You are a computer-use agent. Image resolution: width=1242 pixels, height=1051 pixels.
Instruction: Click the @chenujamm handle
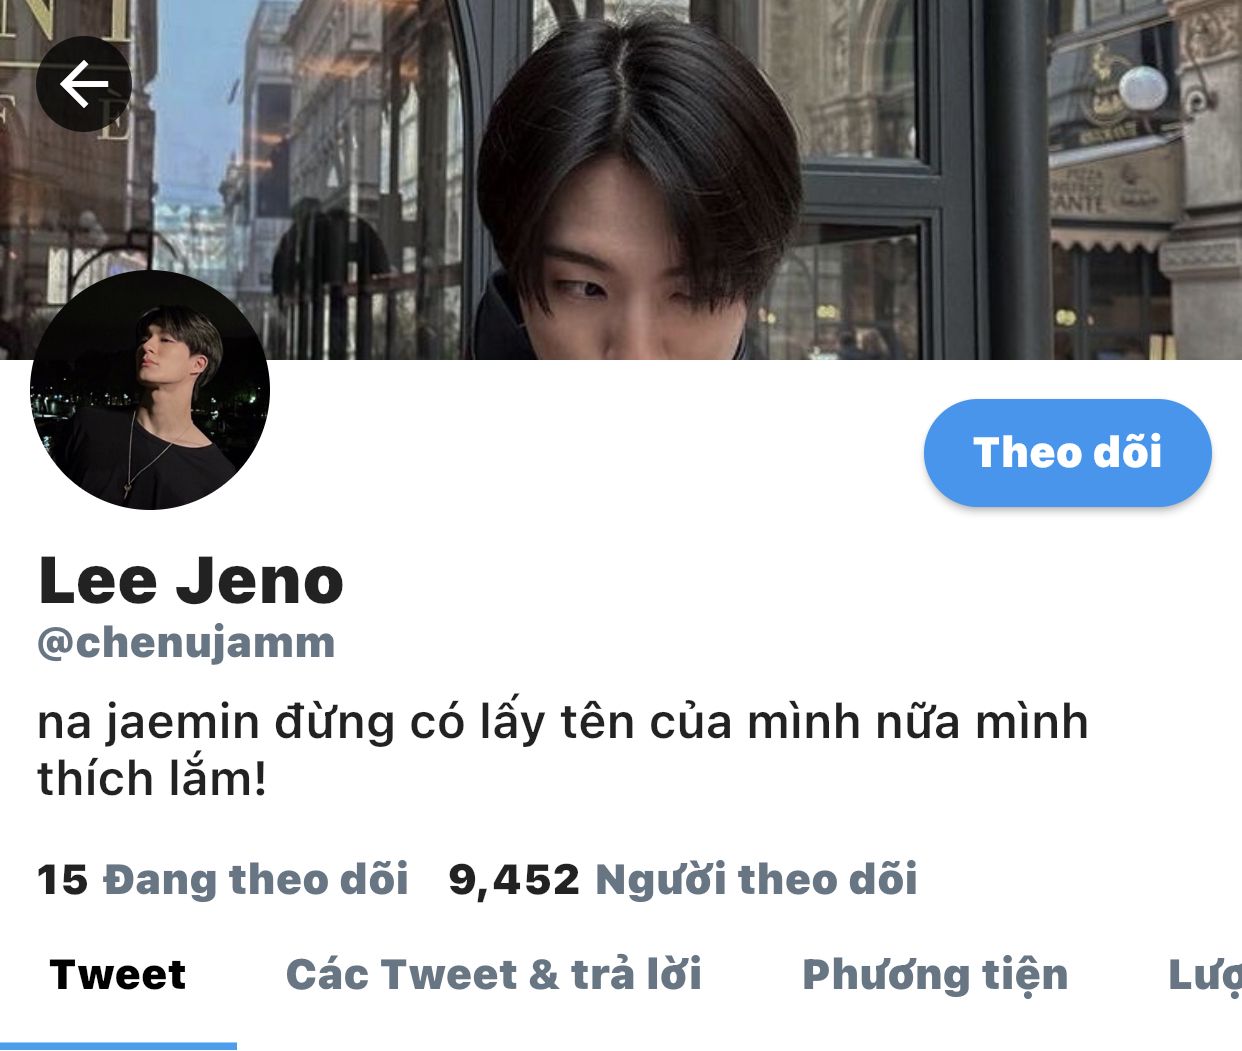(186, 643)
